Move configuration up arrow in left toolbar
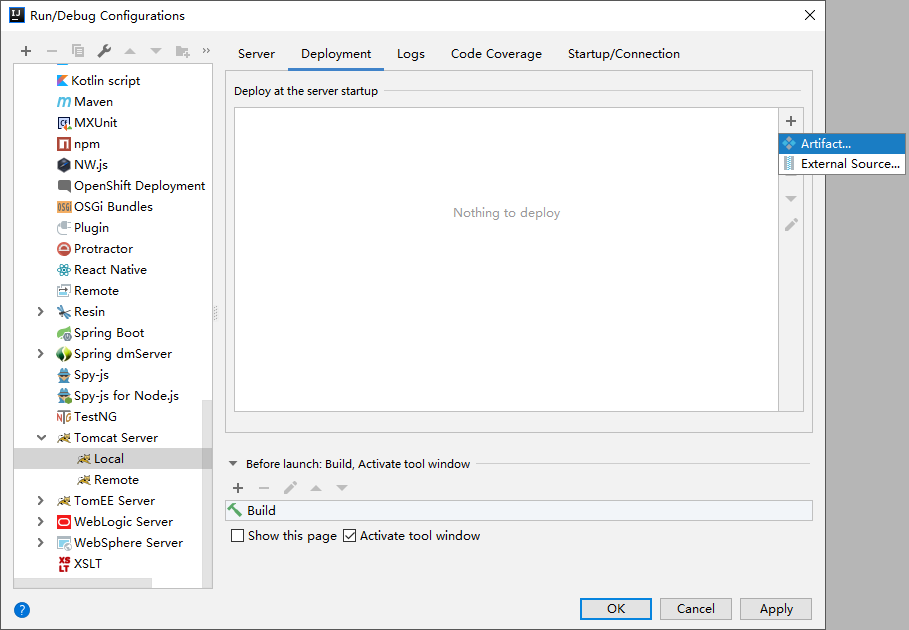 (130, 51)
